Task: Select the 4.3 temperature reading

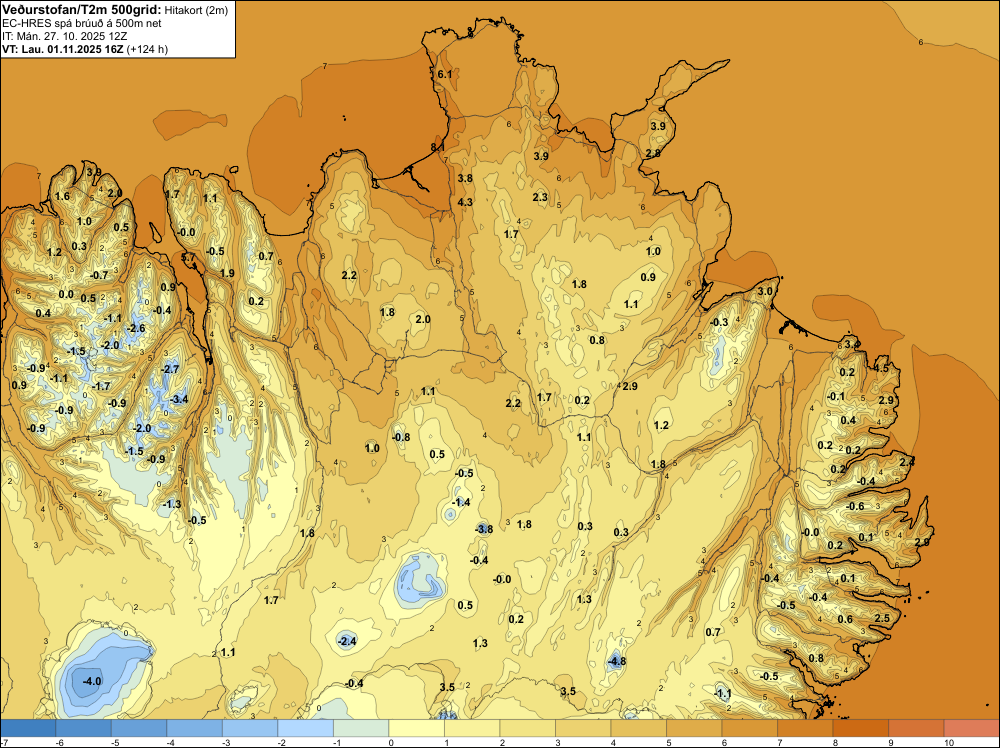Action: click(x=466, y=202)
